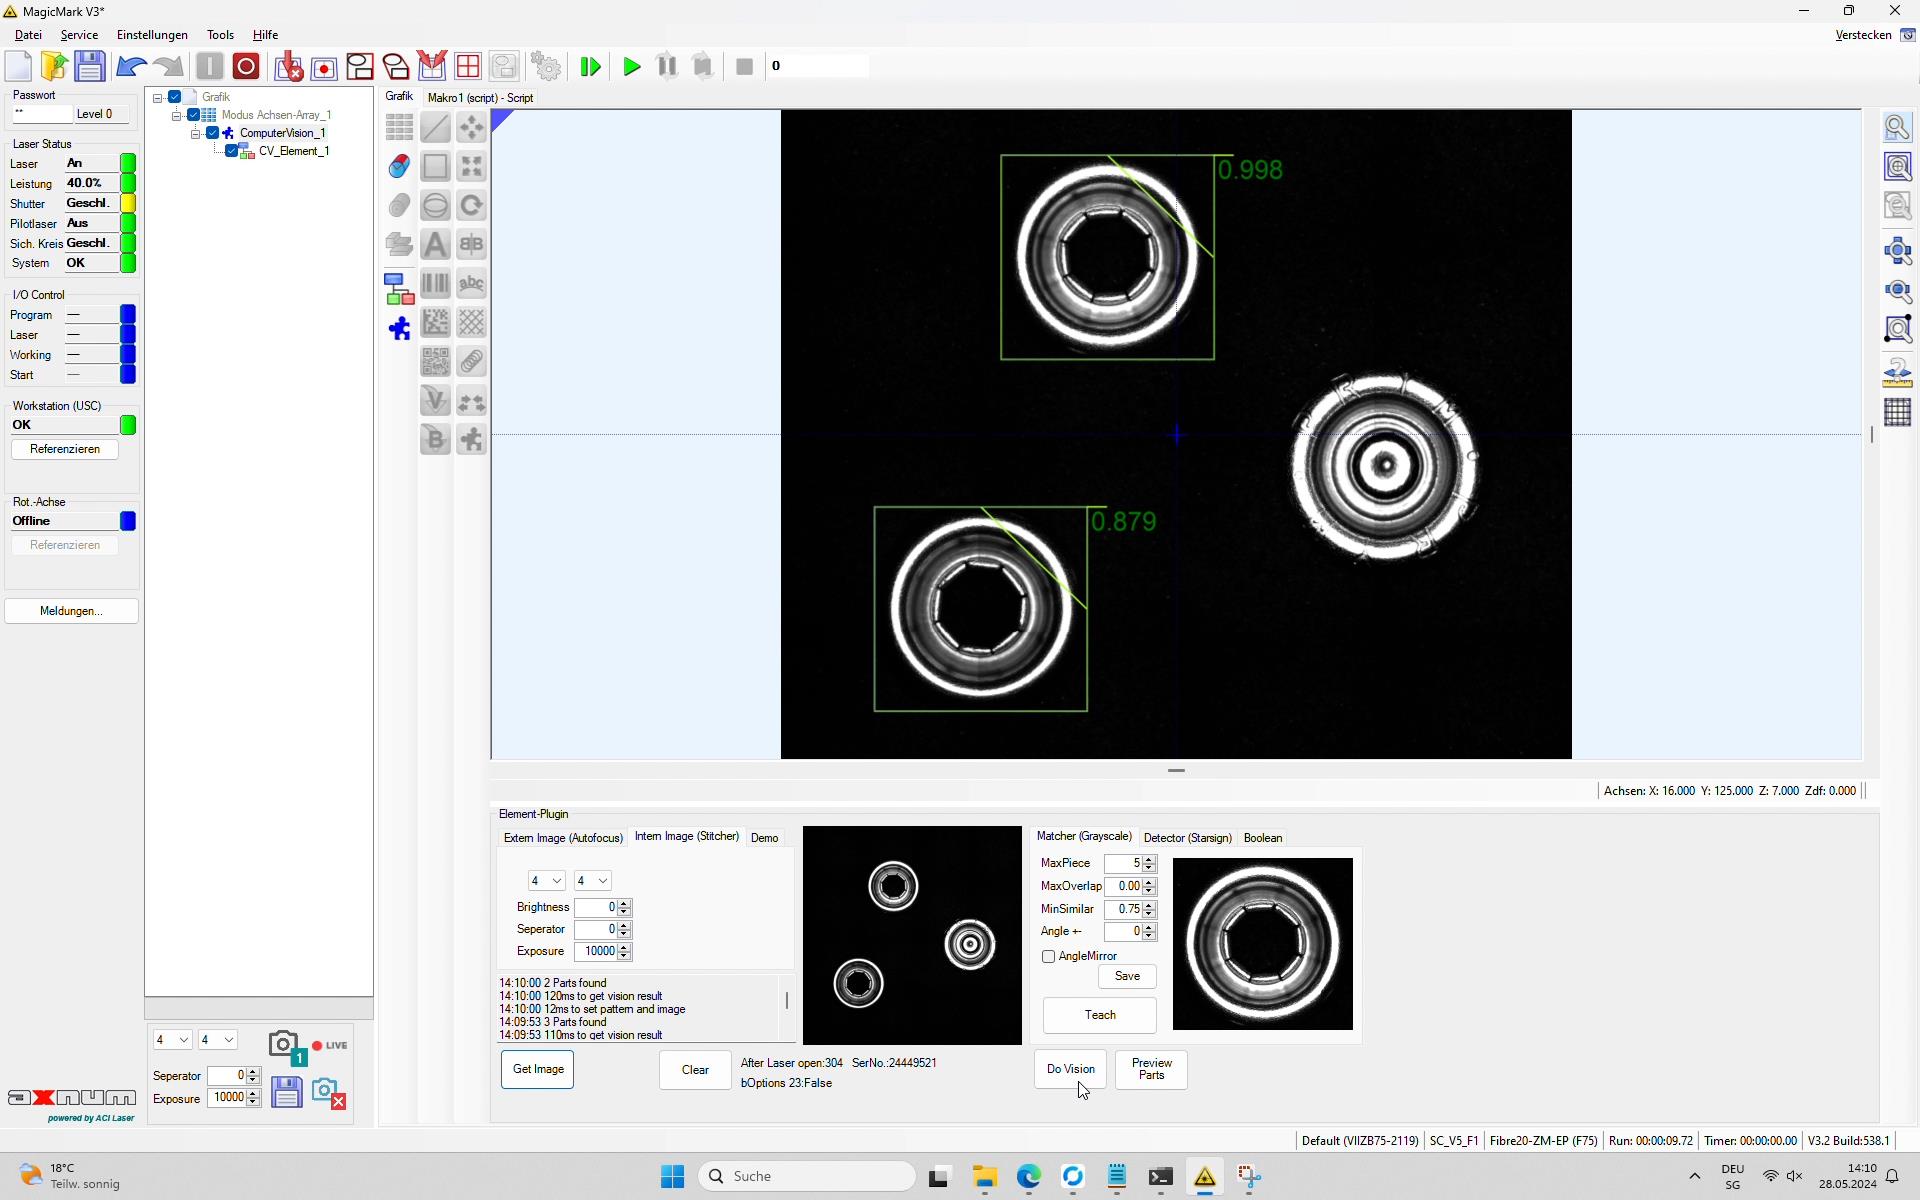
Task: Toggle the ComputerVision_1 checkbox
Action: click(x=213, y=133)
